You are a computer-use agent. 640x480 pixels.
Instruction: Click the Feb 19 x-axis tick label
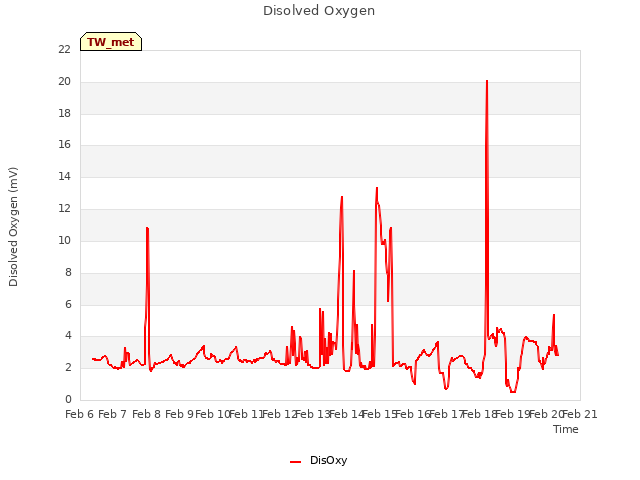coord(513,414)
